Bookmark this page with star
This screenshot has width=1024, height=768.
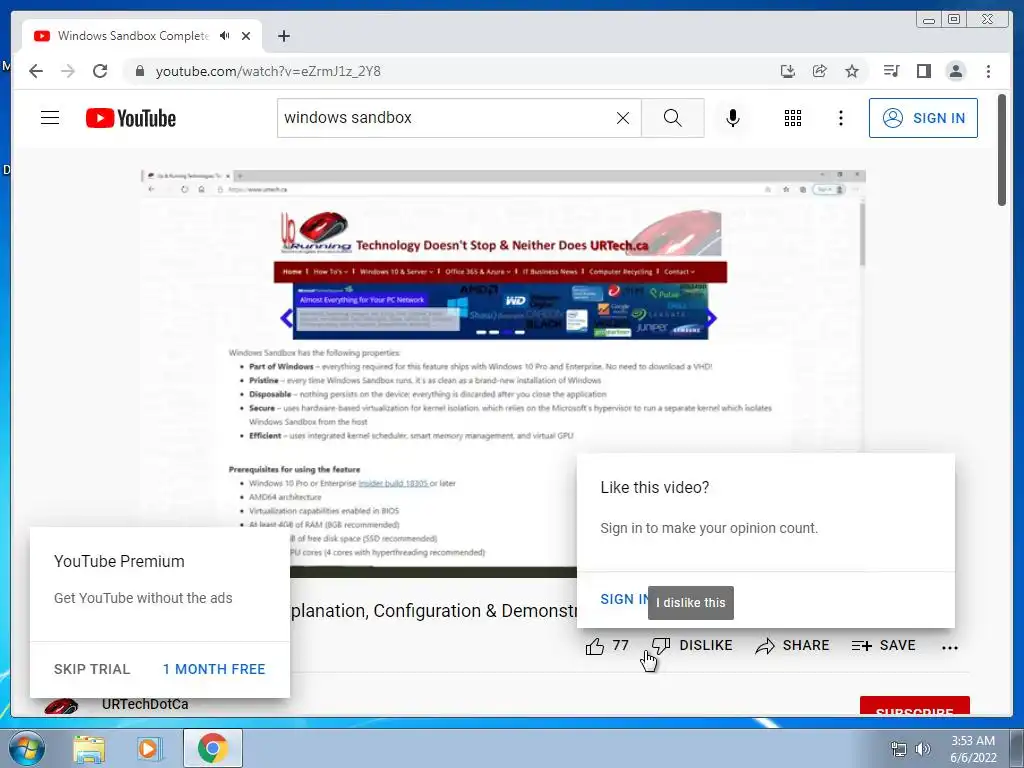point(852,71)
